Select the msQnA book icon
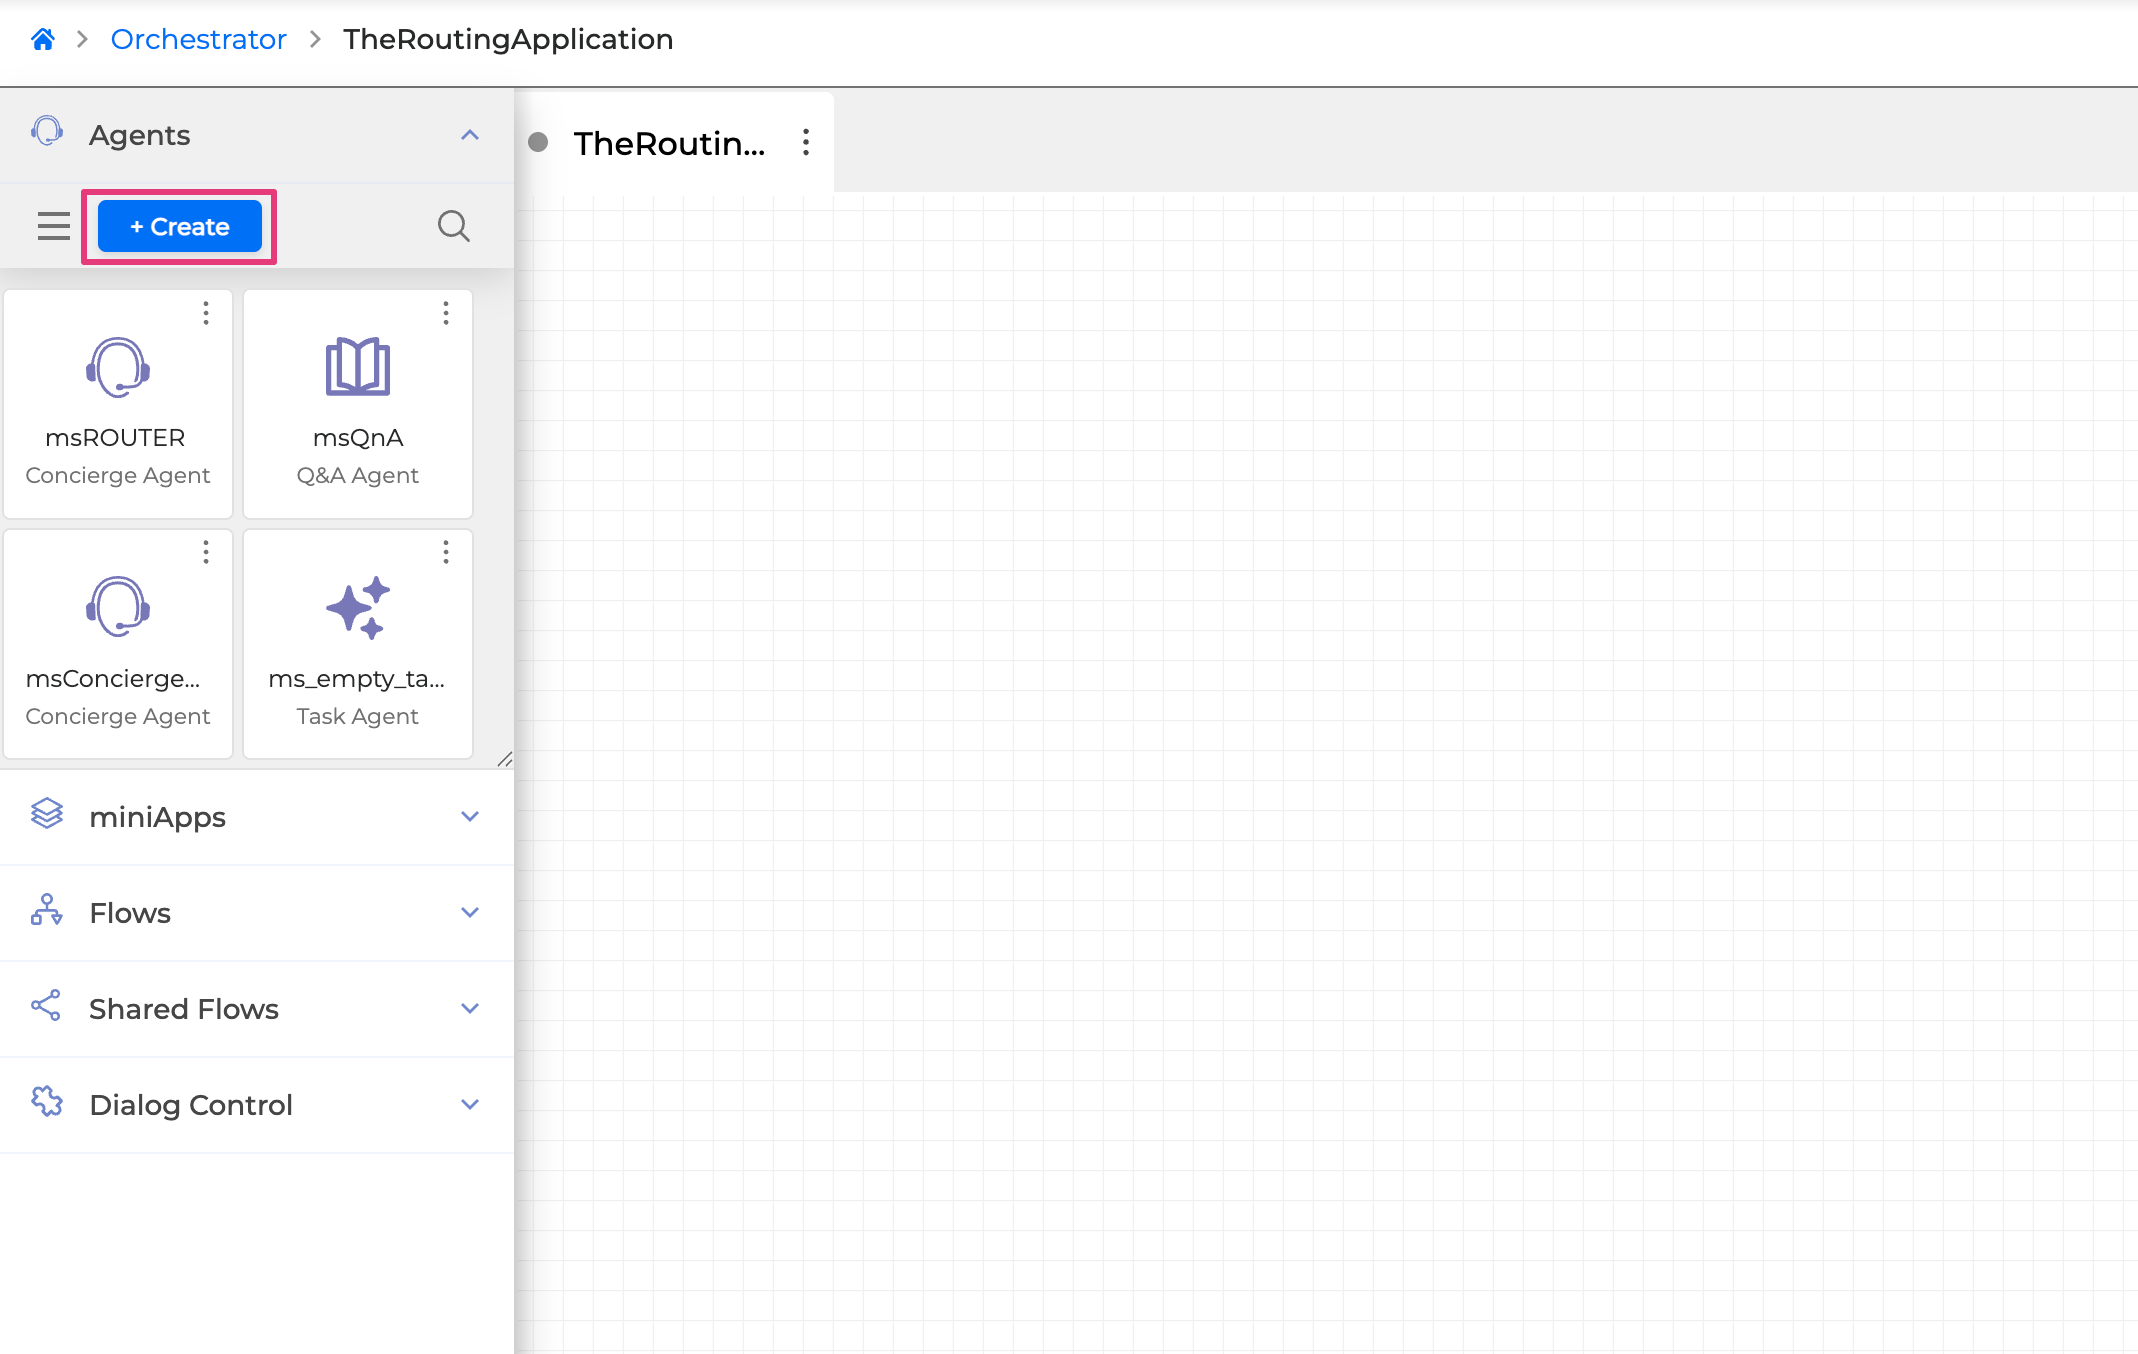The width and height of the screenshot is (2138, 1354). [358, 367]
